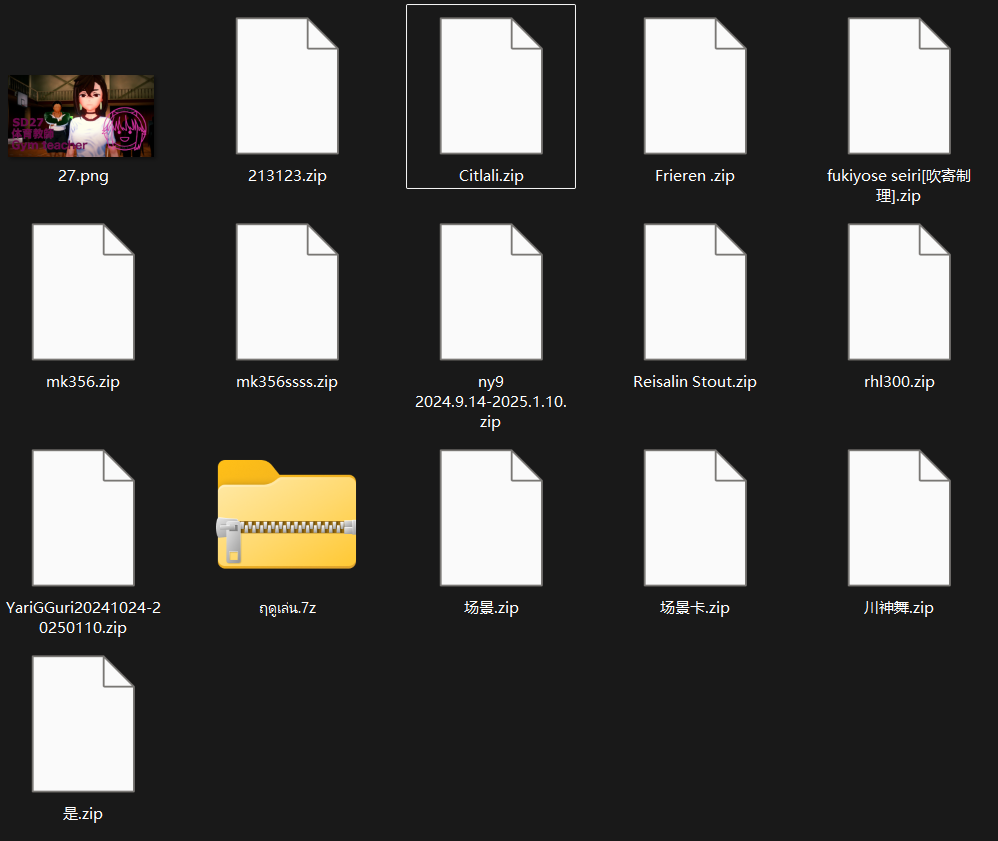This screenshot has width=998, height=841.
Task: Select the 场景.zip file icon
Action: pos(491,517)
